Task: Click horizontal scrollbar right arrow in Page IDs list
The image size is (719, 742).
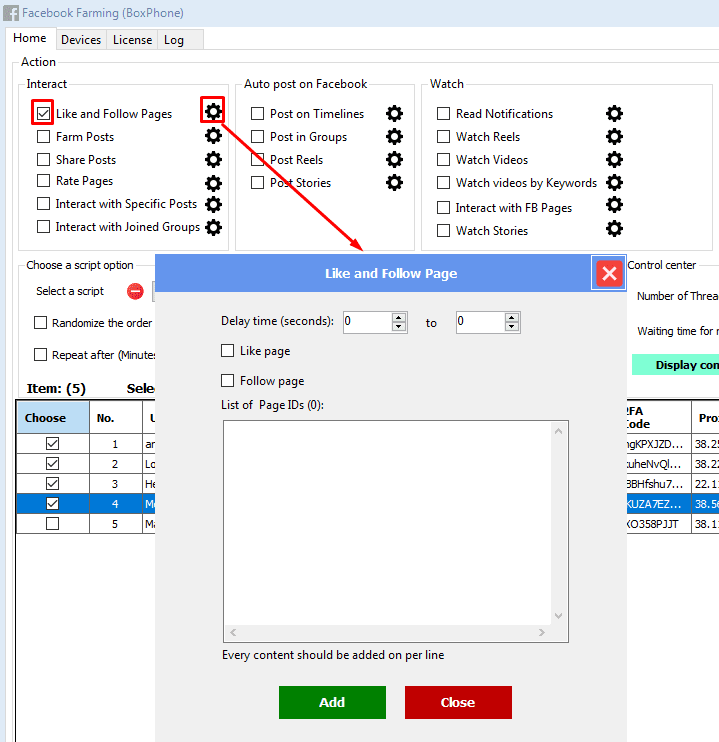Action: [542, 632]
